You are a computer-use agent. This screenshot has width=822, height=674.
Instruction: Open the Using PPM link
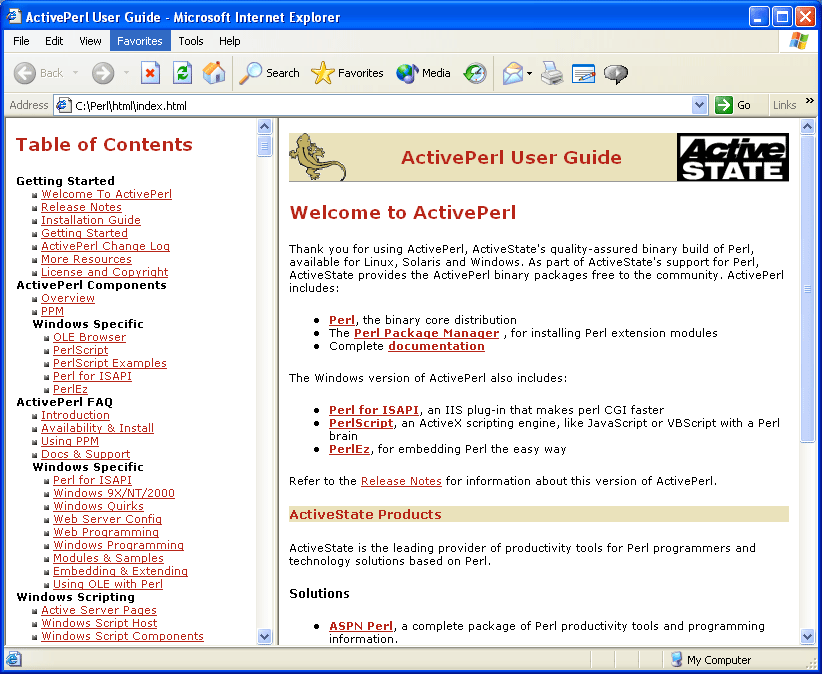pos(70,441)
